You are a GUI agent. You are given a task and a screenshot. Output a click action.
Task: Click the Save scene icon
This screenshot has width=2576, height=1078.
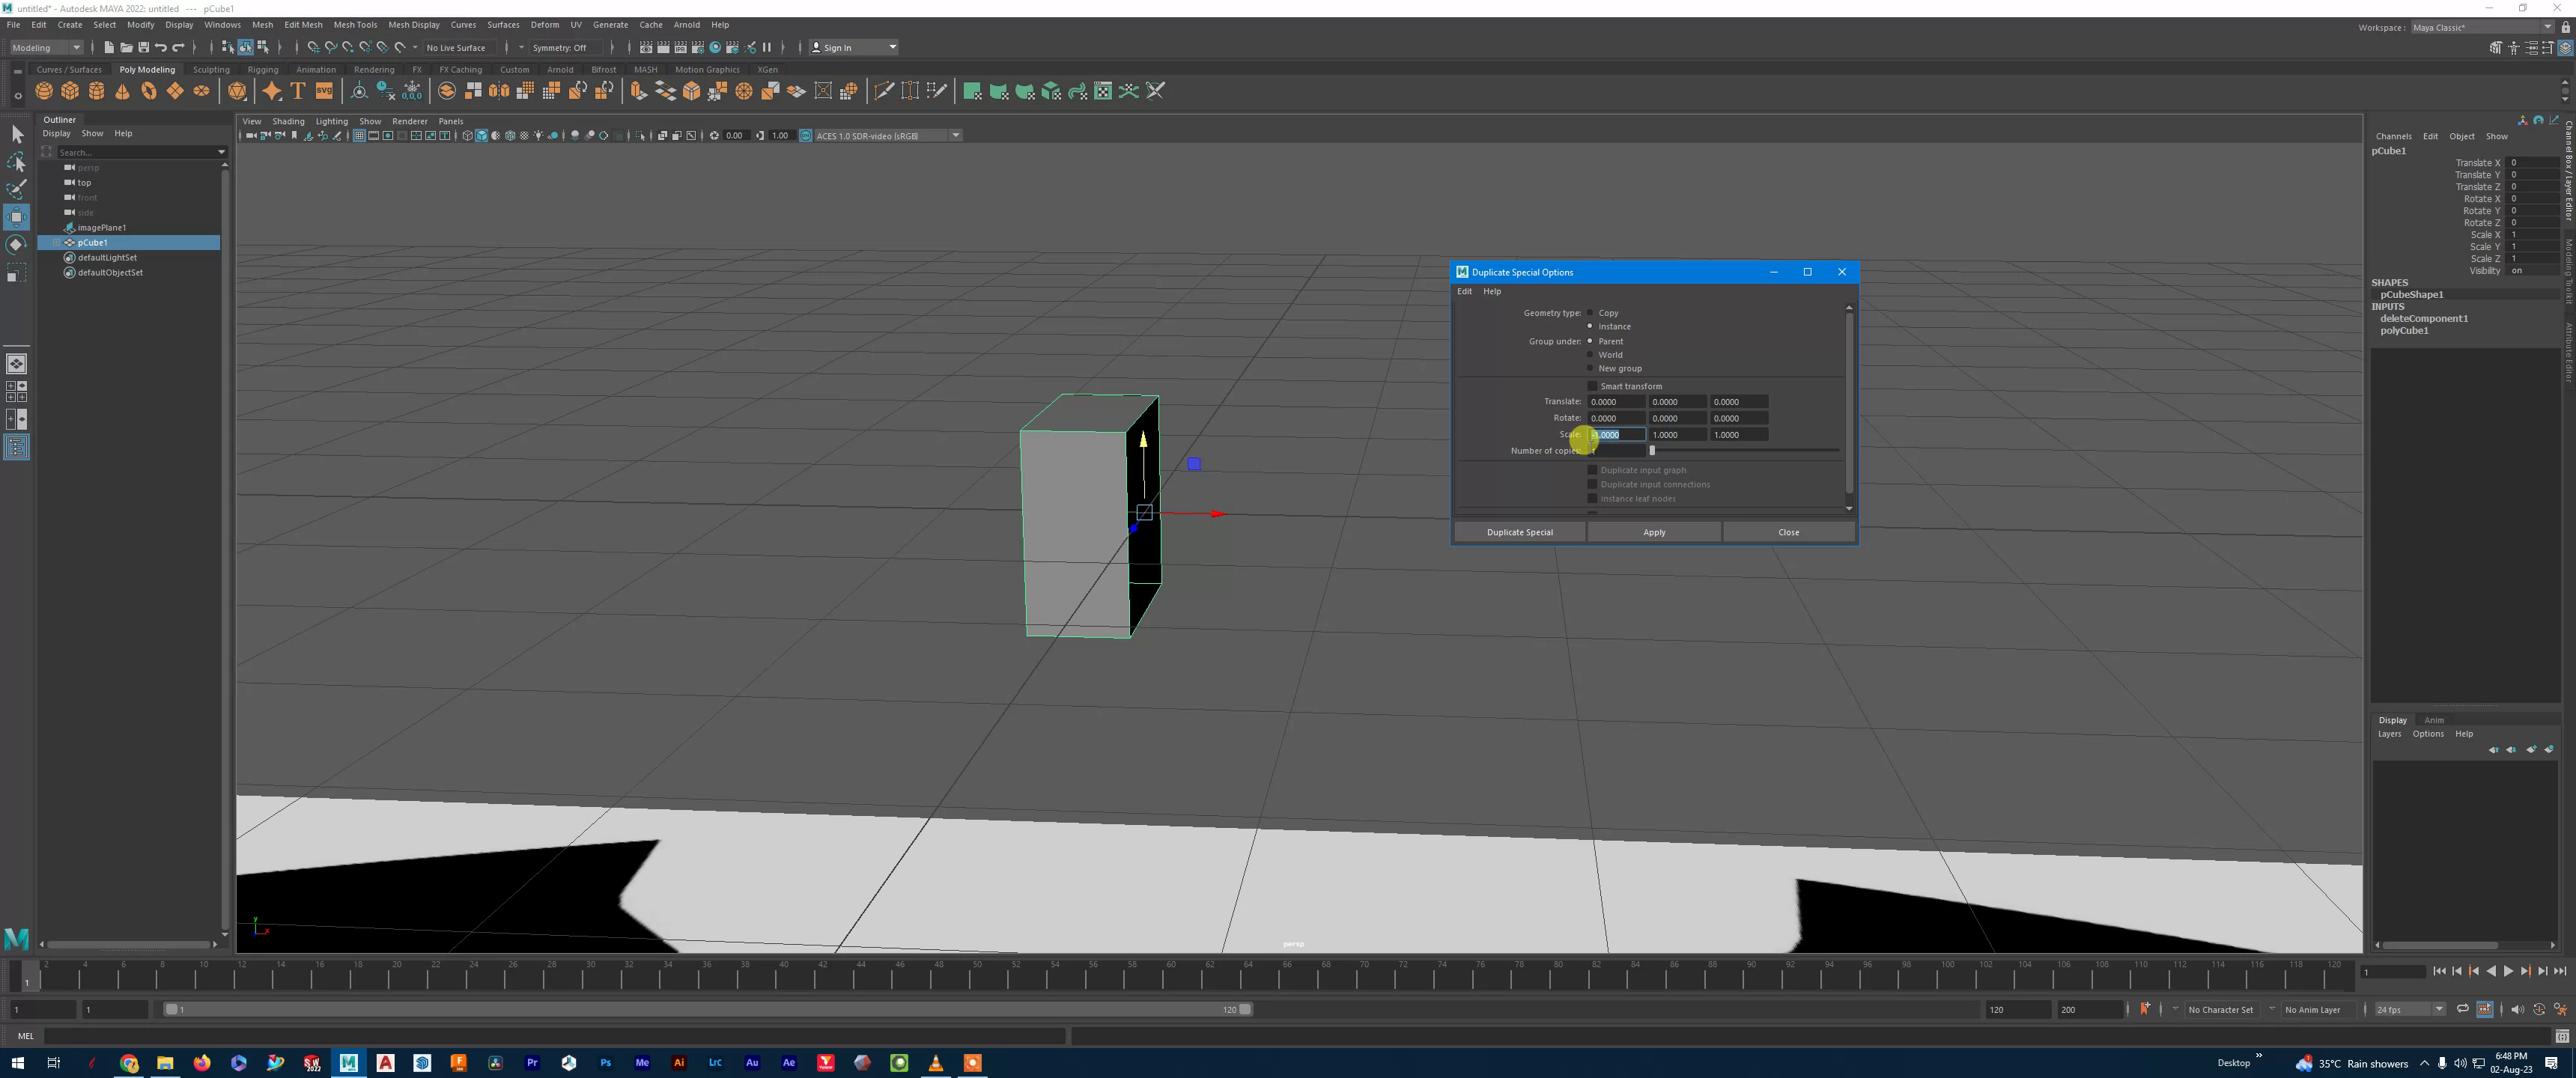click(x=143, y=47)
